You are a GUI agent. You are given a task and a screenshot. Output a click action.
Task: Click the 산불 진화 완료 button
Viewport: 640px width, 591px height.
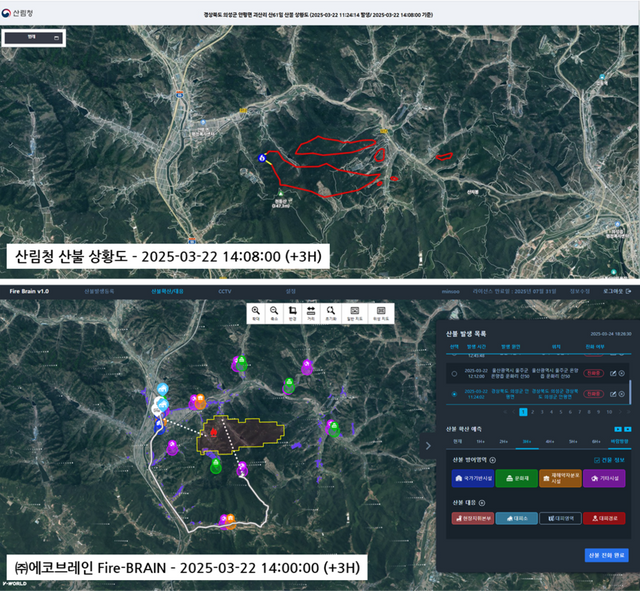tap(606, 554)
